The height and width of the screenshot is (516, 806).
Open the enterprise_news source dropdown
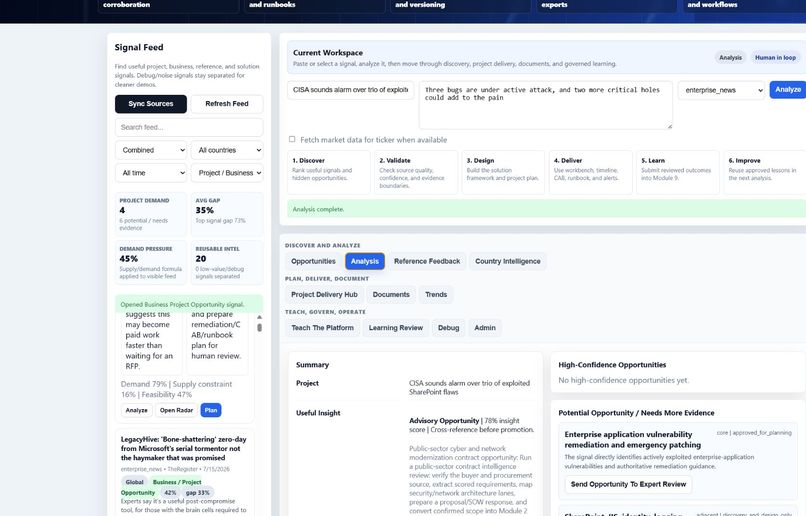(x=721, y=90)
